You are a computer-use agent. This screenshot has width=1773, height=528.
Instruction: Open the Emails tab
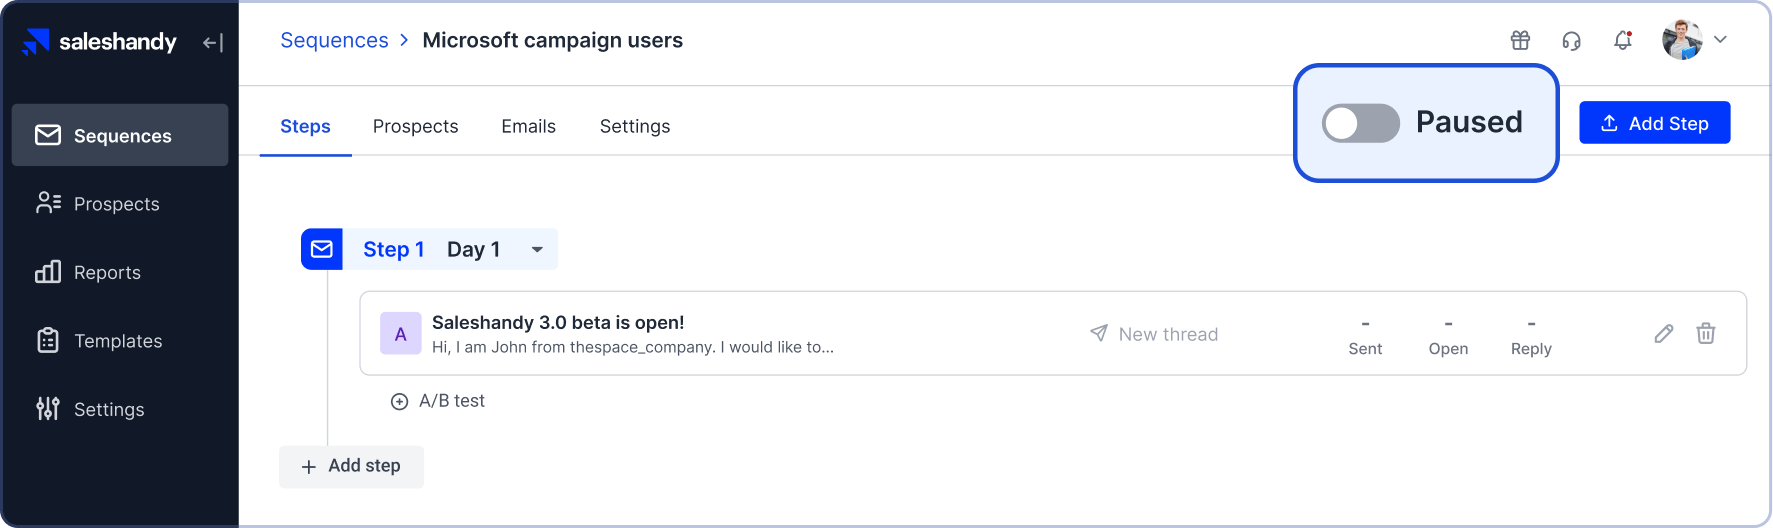pos(528,127)
